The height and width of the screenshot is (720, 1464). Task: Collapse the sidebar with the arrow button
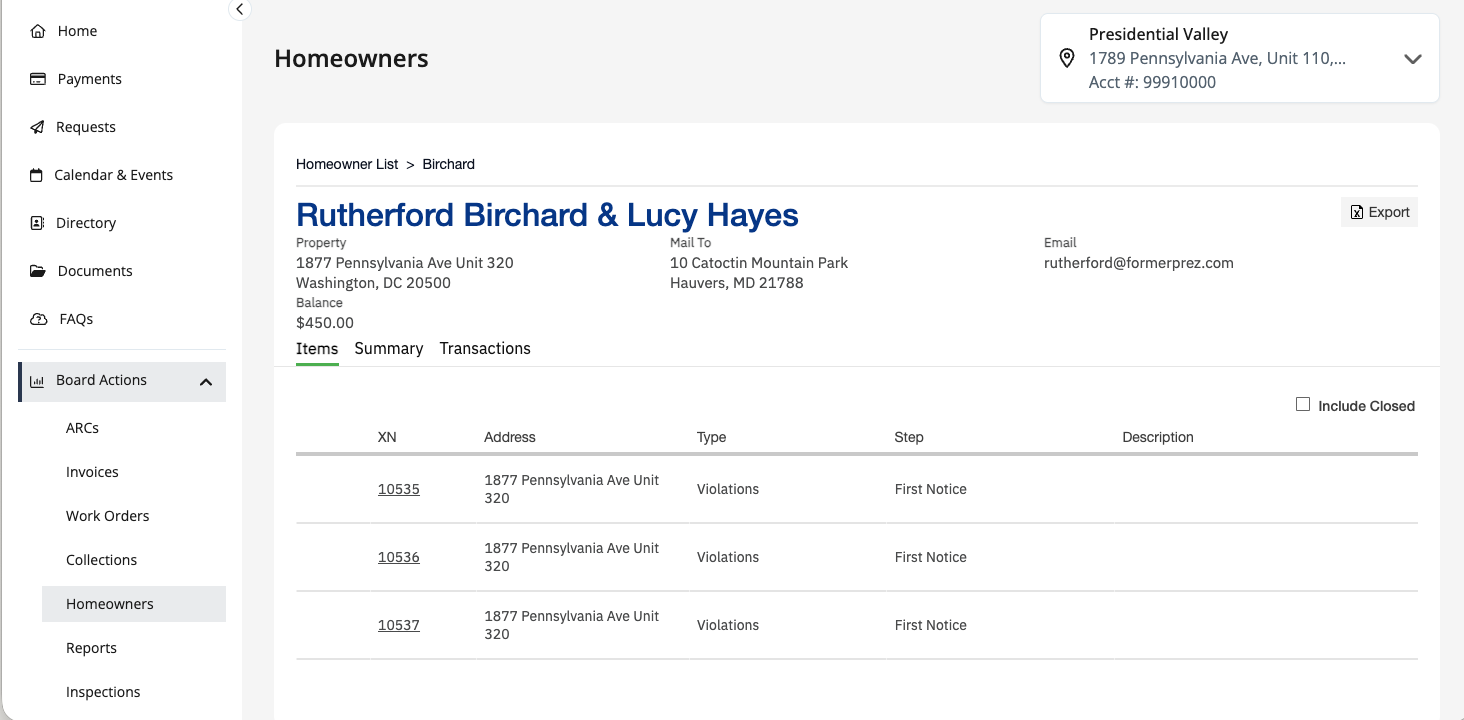click(239, 9)
